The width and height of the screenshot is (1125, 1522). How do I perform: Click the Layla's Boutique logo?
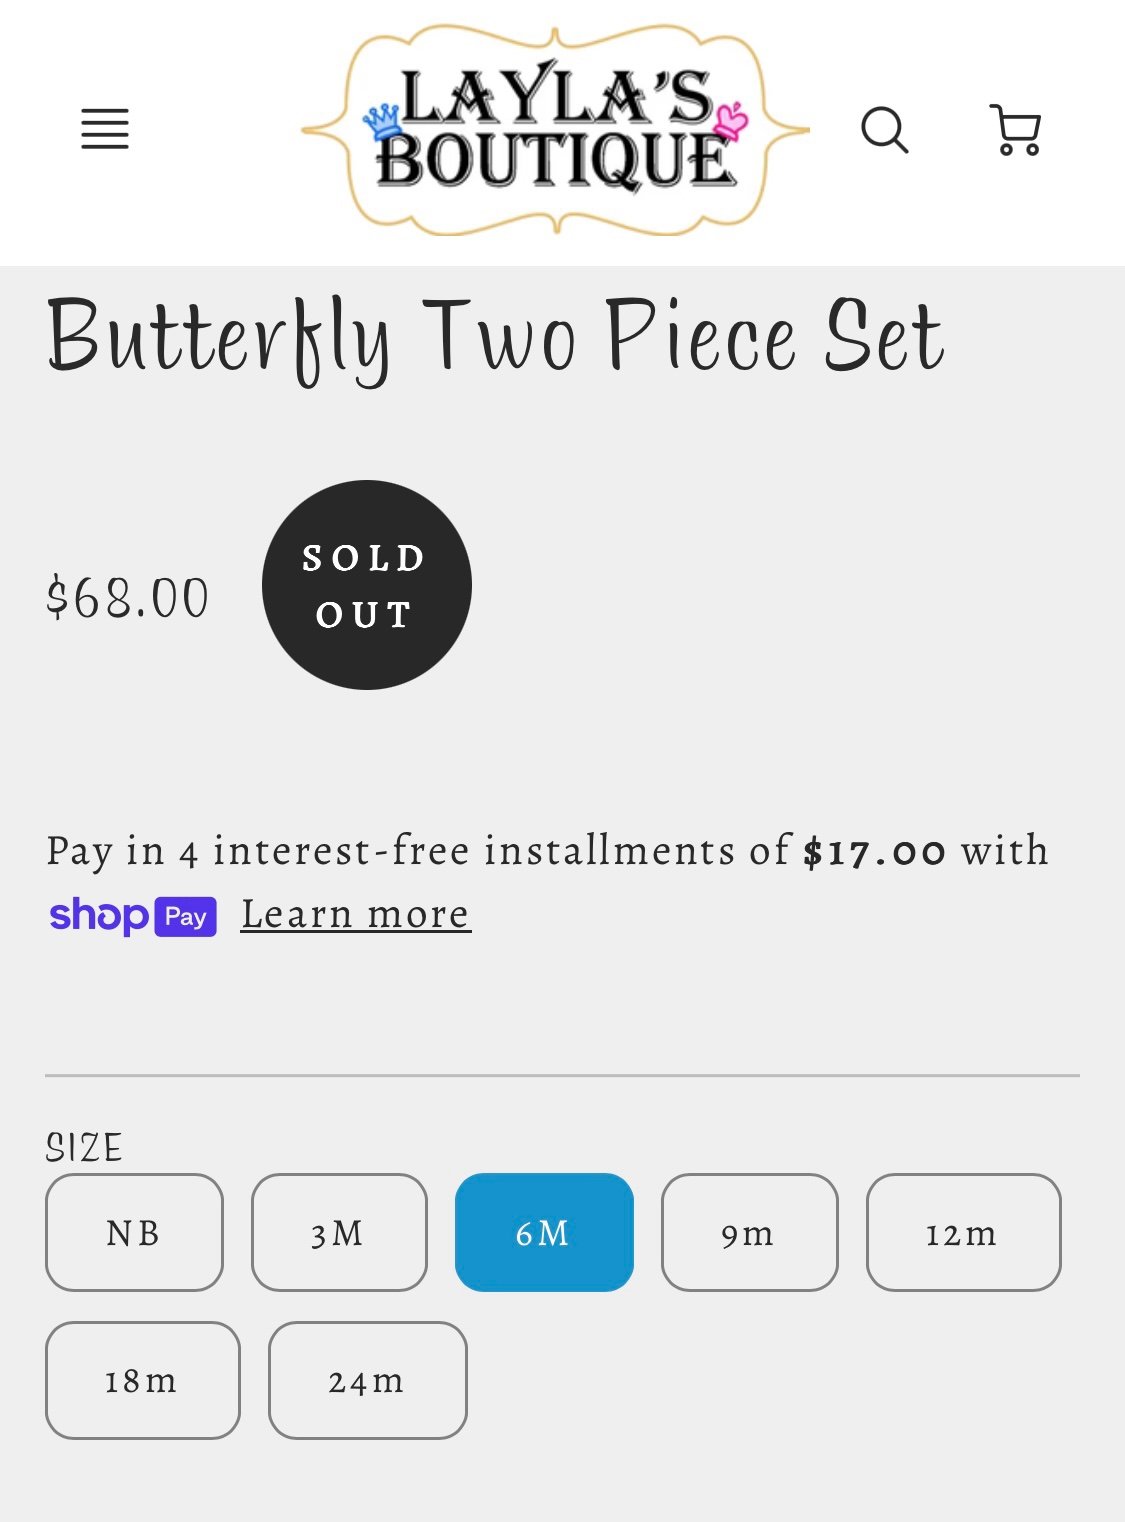point(556,130)
